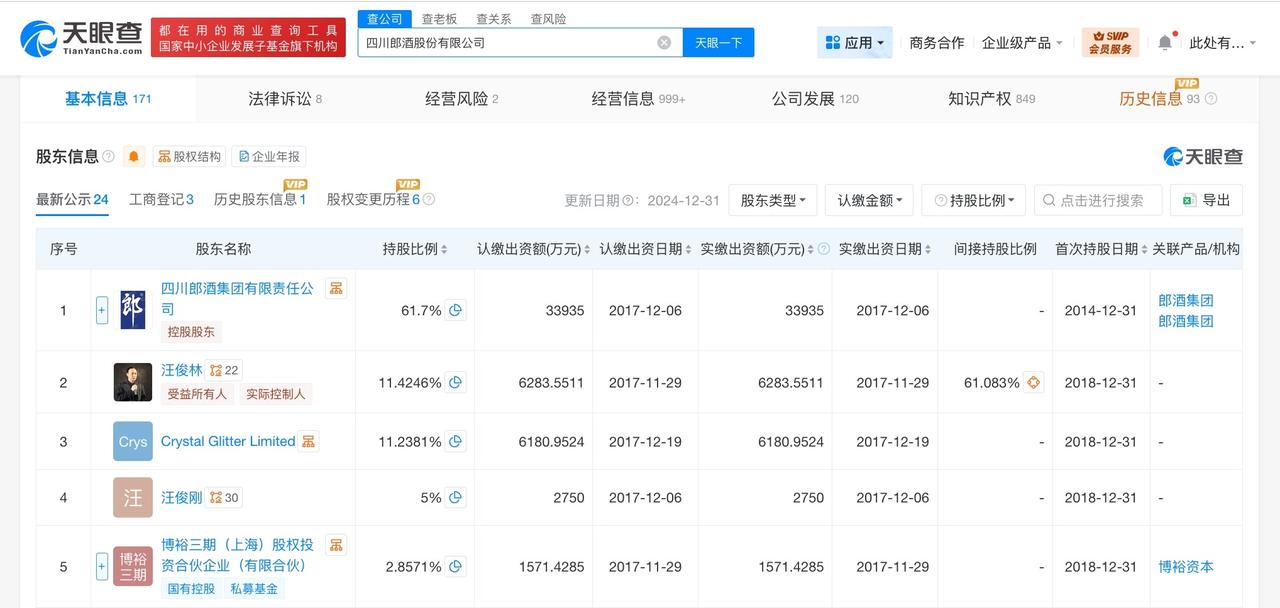Image resolution: width=1280 pixels, height=608 pixels.
Task: Click 汪俊林's related companies badge 22
Action: click(224, 370)
